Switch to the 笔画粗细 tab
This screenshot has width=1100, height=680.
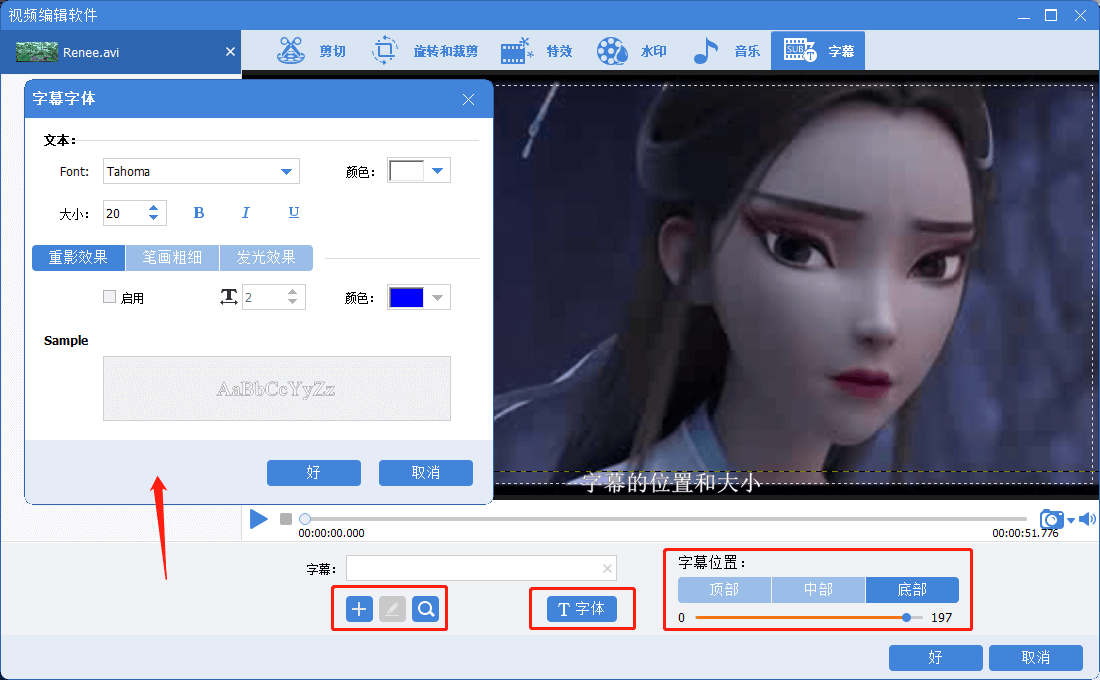pos(173,258)
